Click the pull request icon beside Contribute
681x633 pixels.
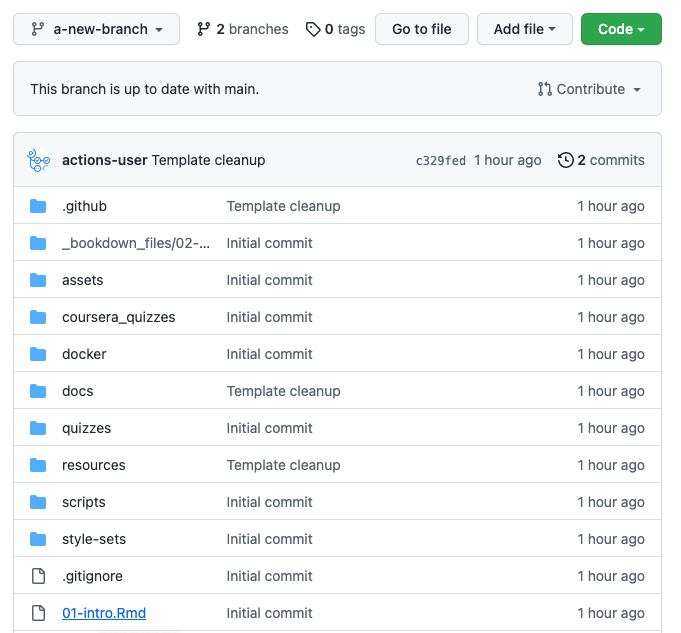tap(545, 89)
